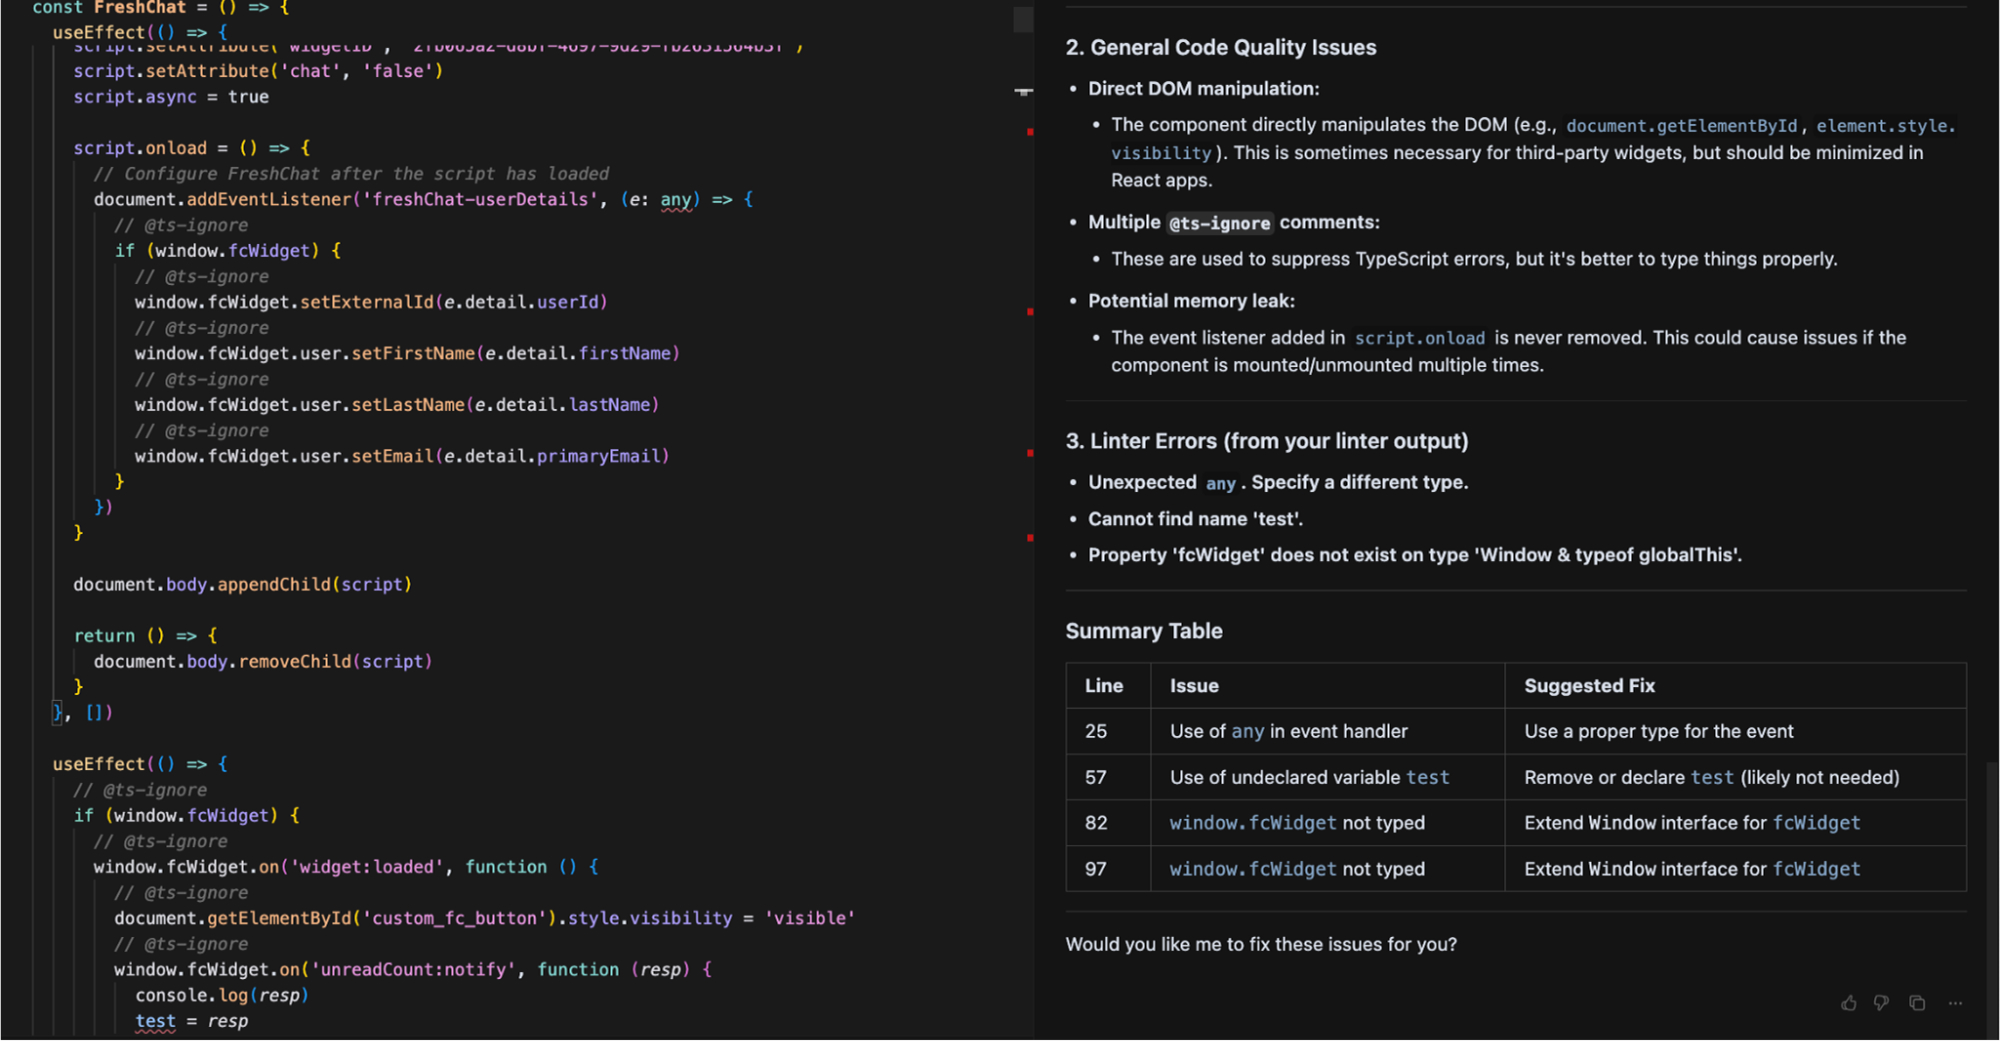Open the more actions ellipsis under the response
This screenshot has width=2000, height=1041.
click(x=1955, y=1003)
